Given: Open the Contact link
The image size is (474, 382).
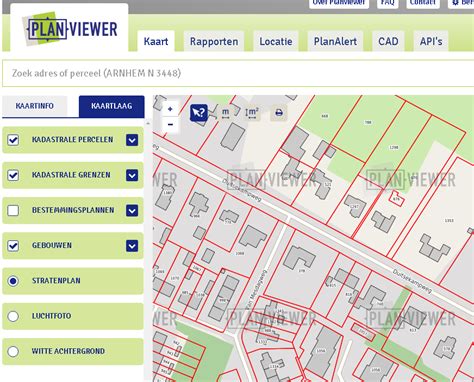Looking at the screenshot, I should 423,3.
